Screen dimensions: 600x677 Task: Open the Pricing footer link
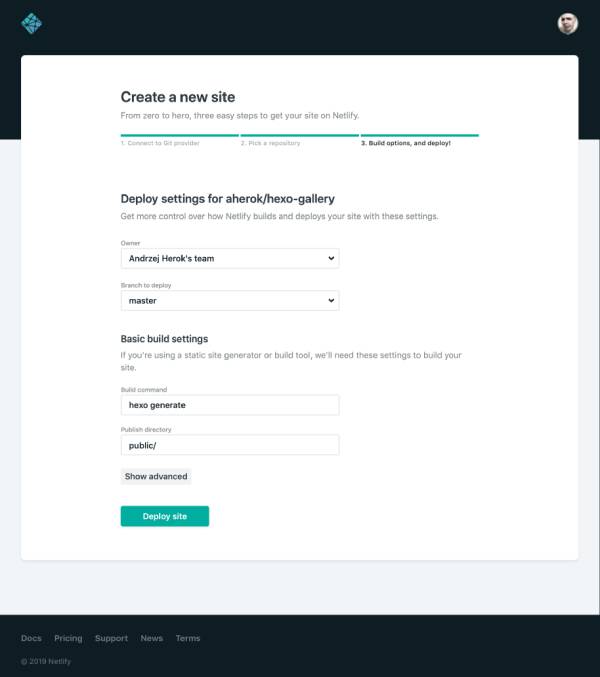(x=68, y=638)
